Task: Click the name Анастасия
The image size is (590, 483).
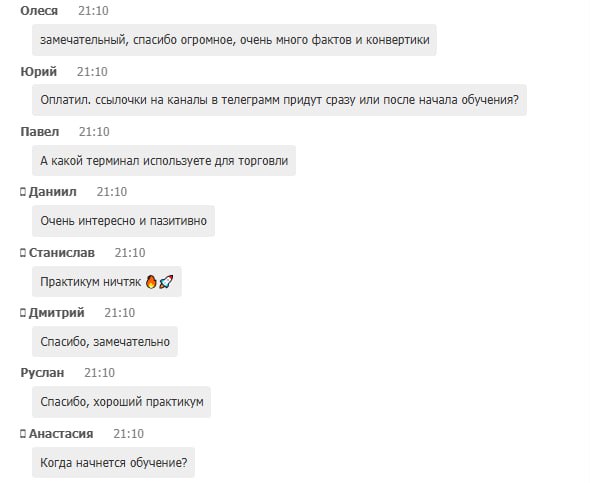Action: point(61,434)
